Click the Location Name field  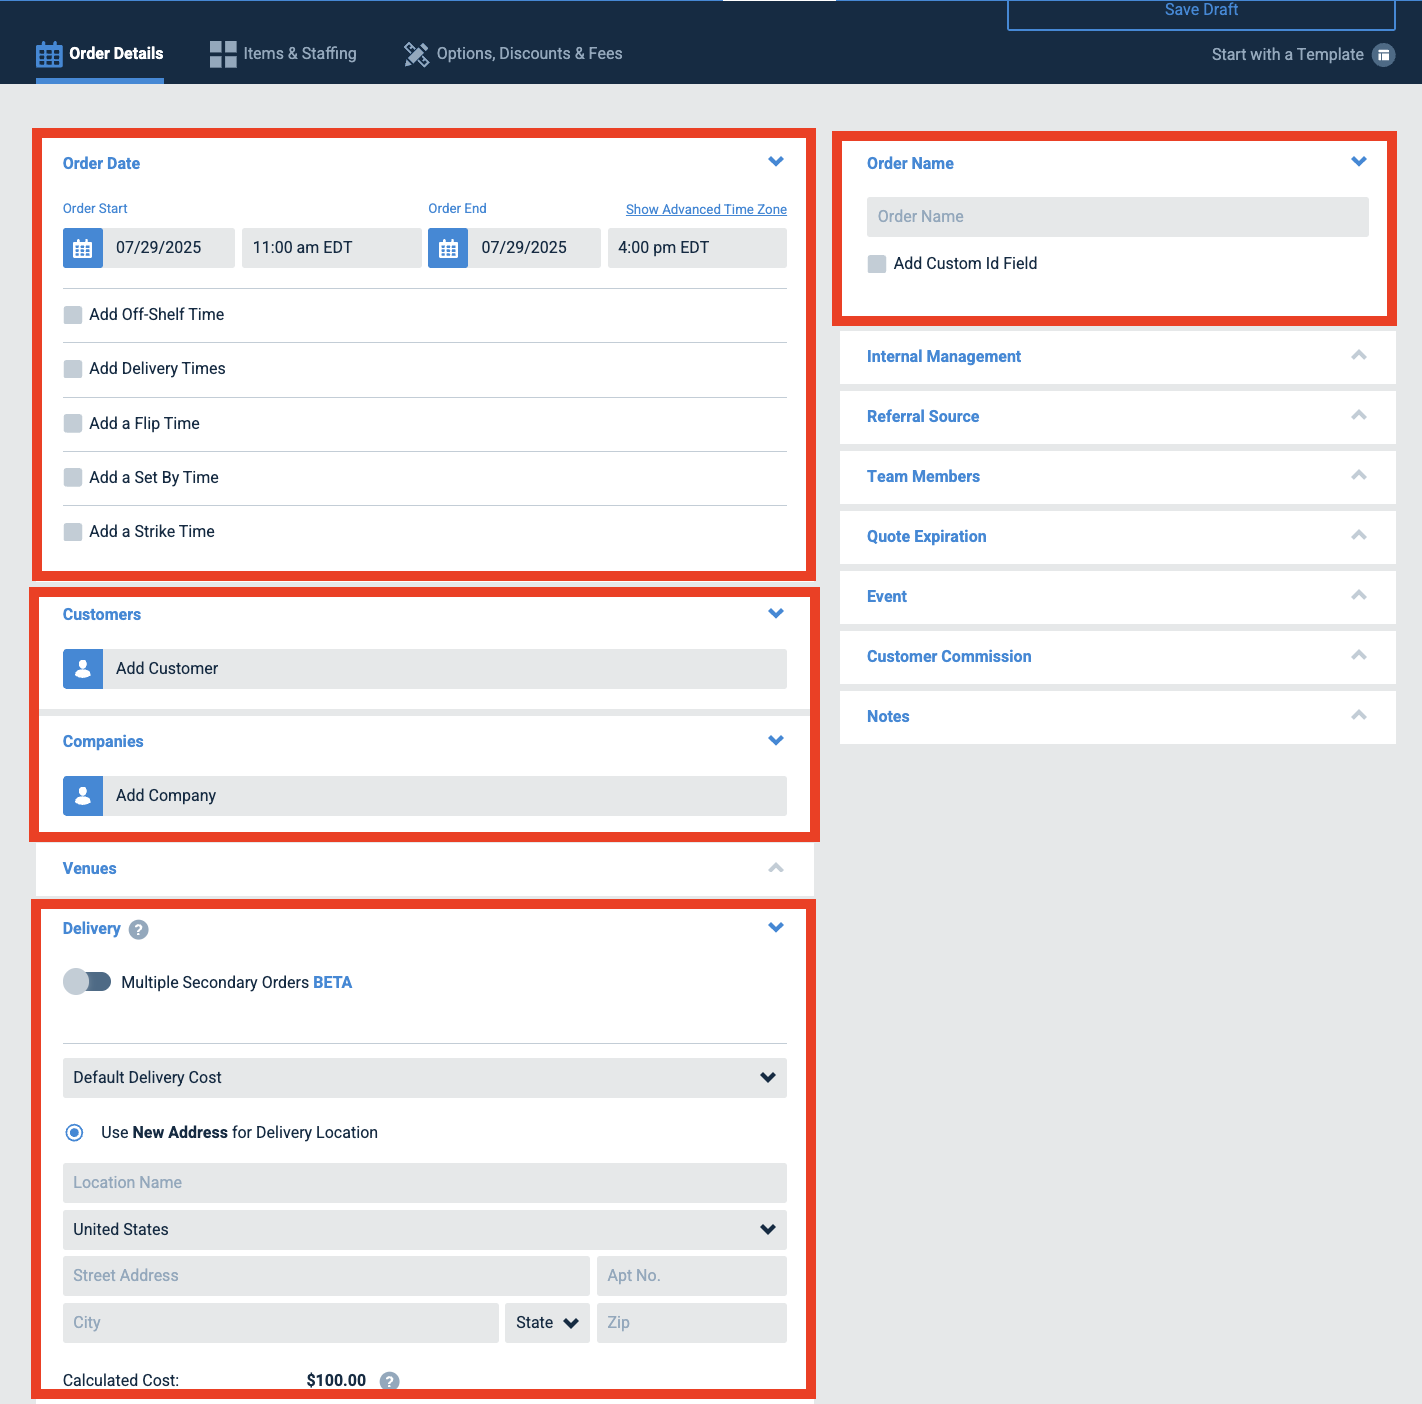click(425, 1183)
